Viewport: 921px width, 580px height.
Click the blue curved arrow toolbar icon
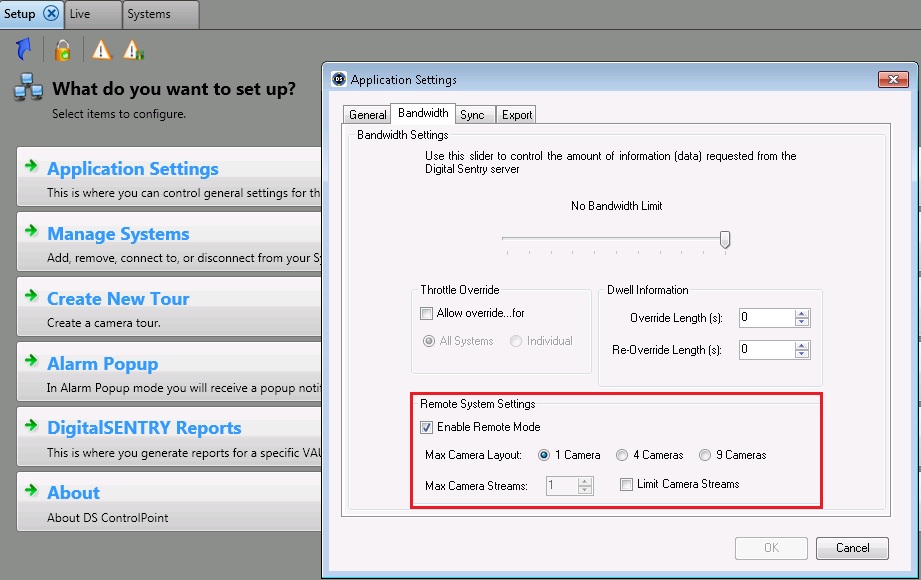(x=25, y=49)
